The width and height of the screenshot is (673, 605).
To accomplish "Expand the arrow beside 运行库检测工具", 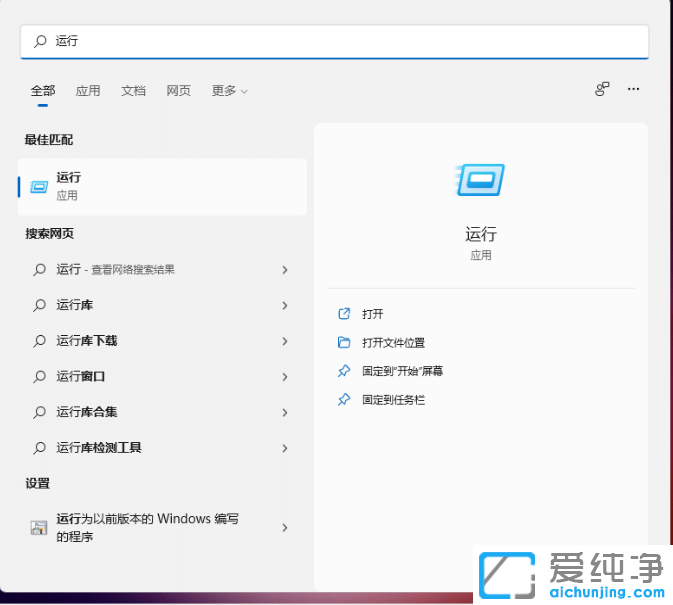I will (x=285, y=448).
